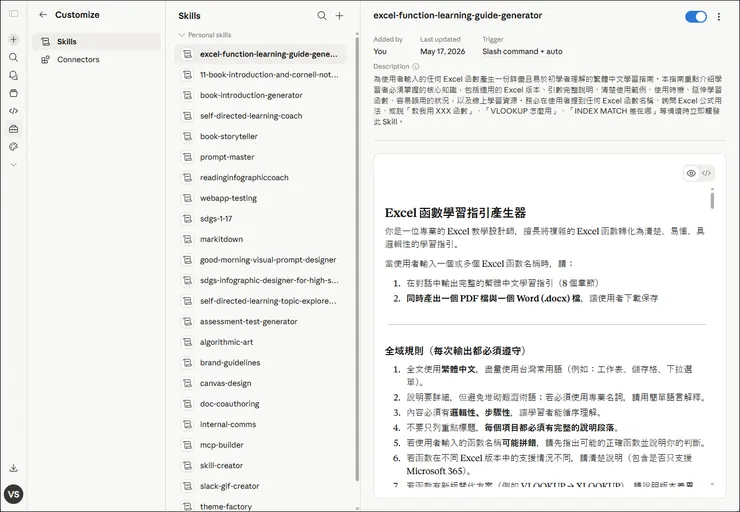Select skill-creator skill

click(260, 466)
